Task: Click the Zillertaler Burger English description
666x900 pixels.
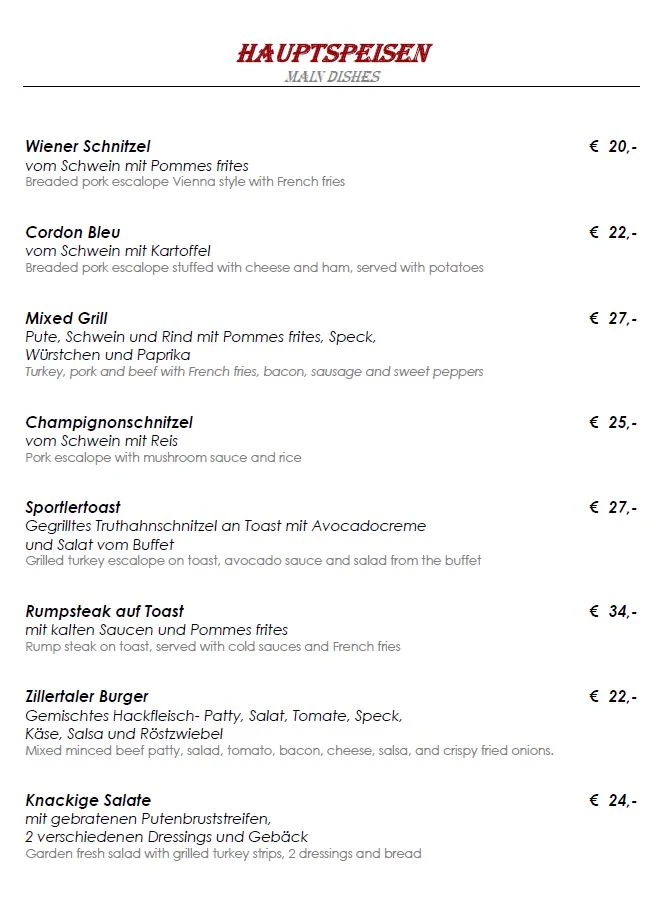Action: click(289, 751)
